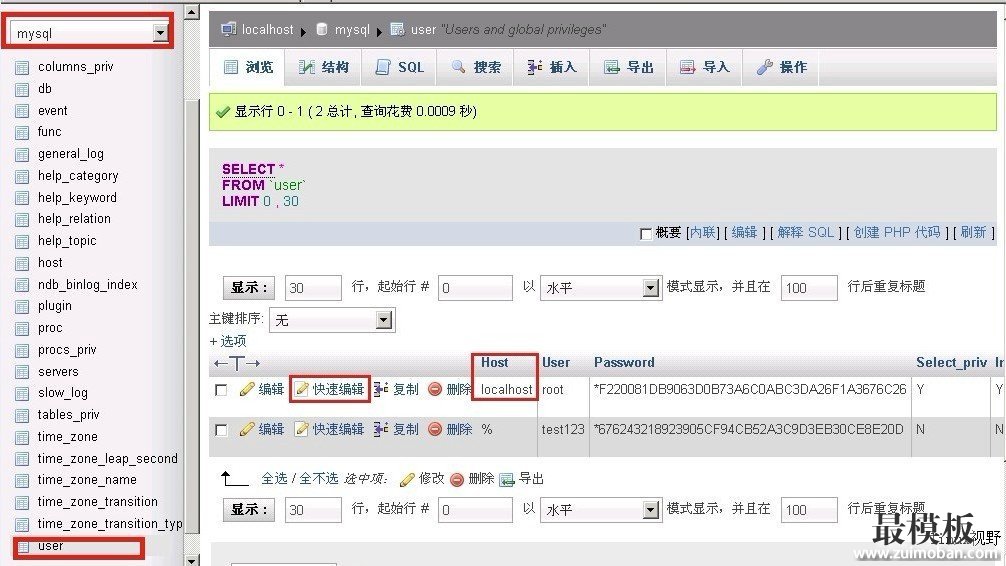The image size is (1006, 566).
Task: Click the 编辑 query link
Action: (744, 232)
